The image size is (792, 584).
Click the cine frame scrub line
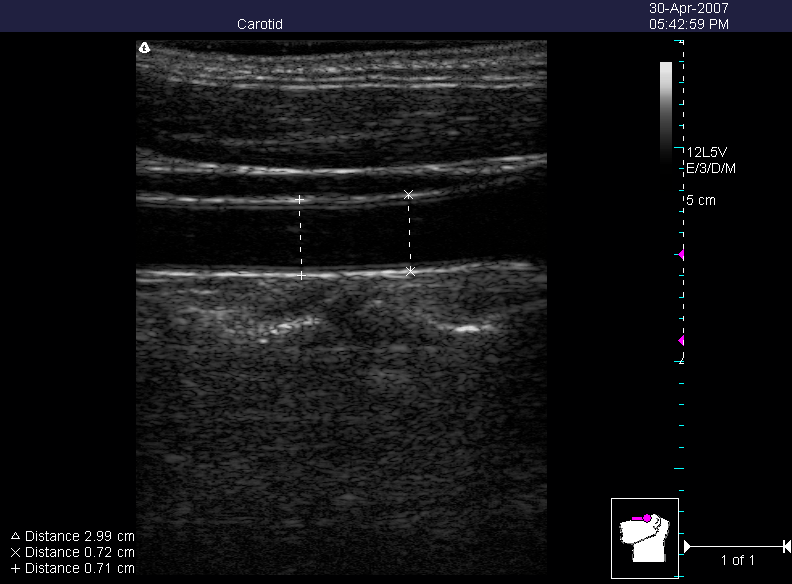737,546
